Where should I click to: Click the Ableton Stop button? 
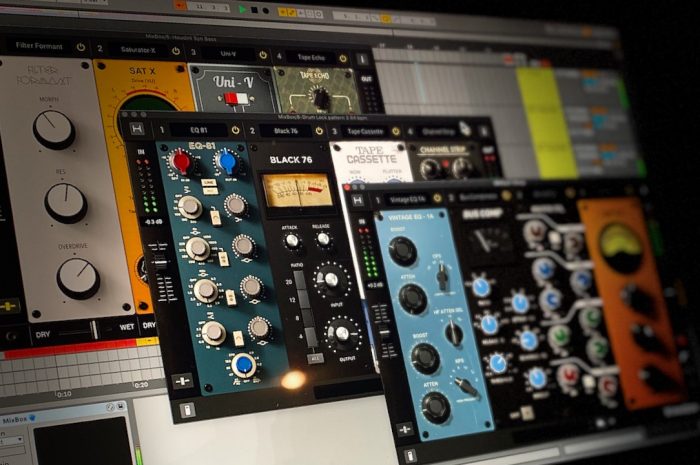[254, 9]
